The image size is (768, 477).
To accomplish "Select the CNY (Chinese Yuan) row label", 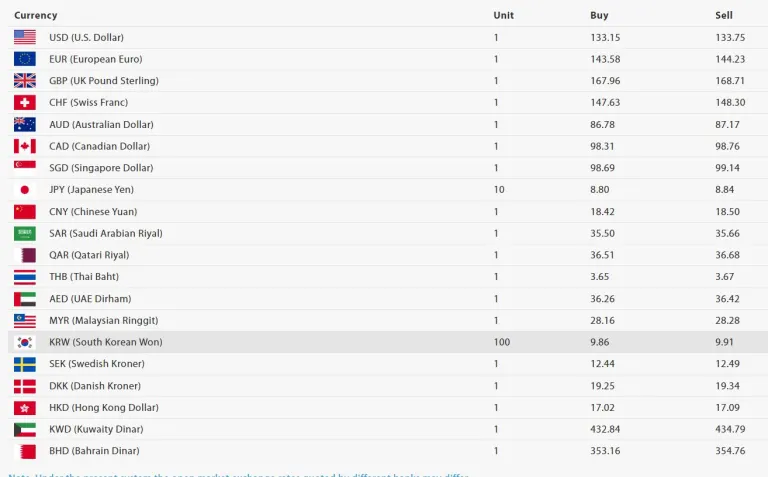I will [95, 212].
